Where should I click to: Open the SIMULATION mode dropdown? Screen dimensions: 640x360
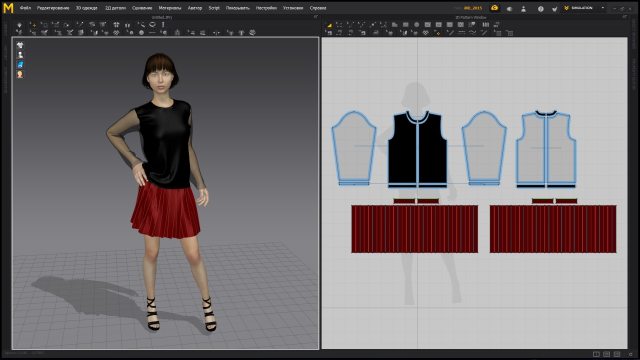(582, 8)
